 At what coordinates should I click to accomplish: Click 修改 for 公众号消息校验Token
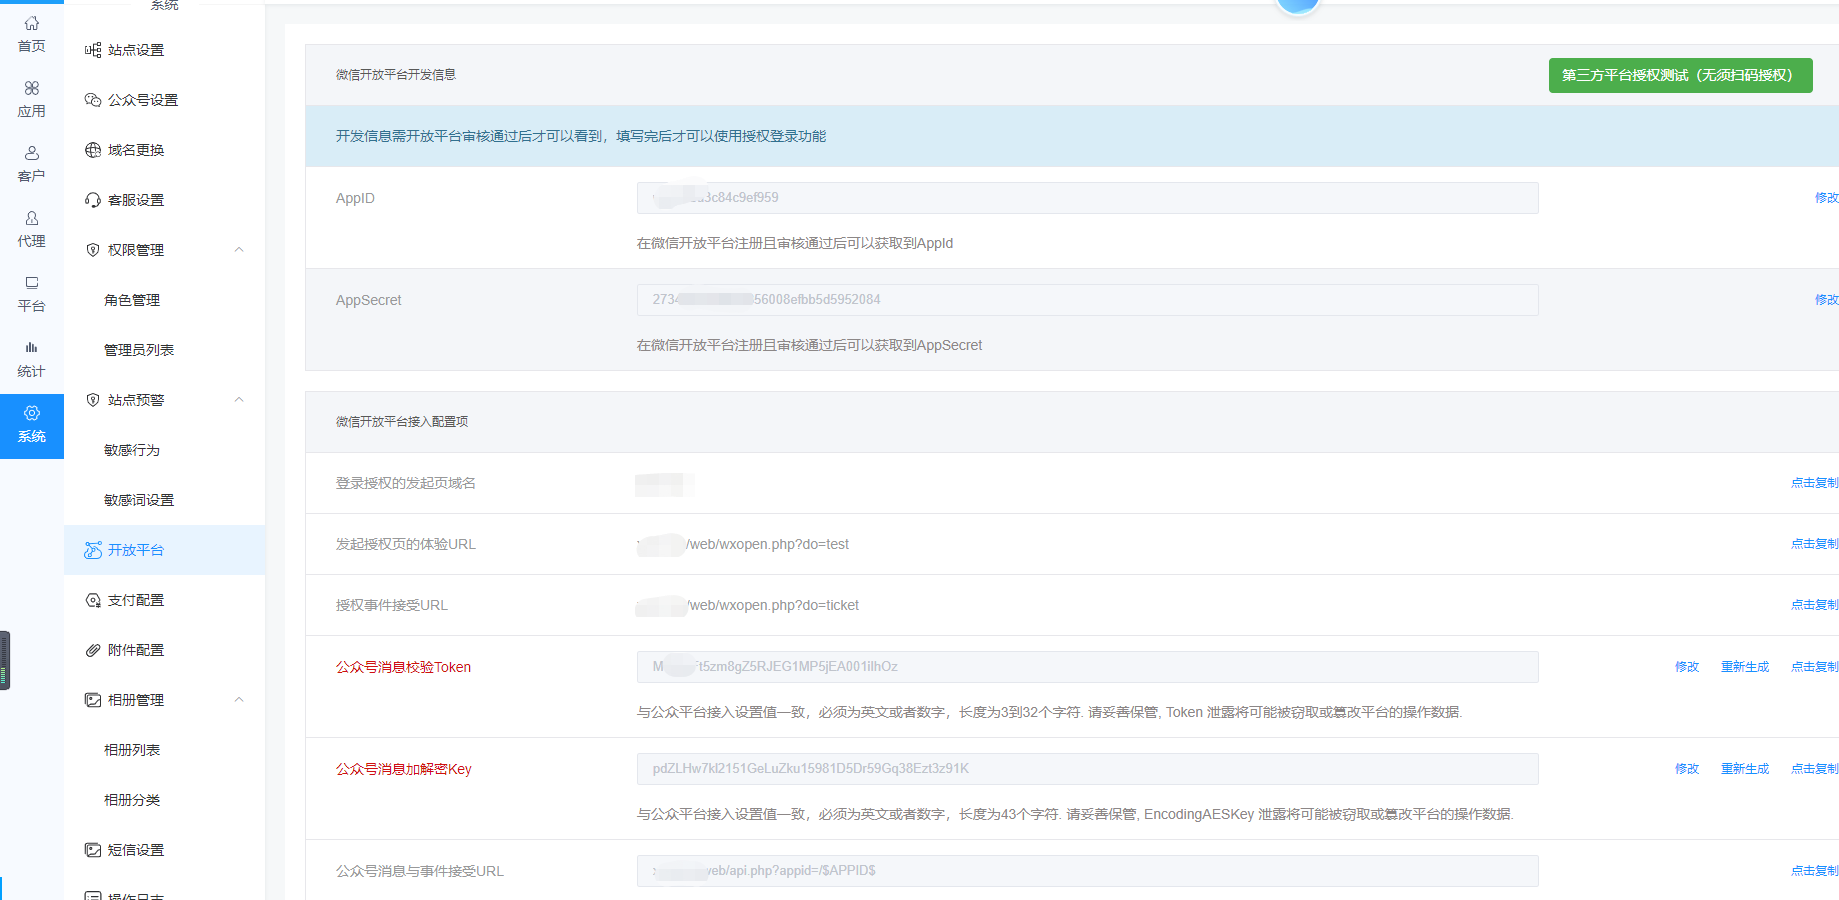click(1687, 667)
